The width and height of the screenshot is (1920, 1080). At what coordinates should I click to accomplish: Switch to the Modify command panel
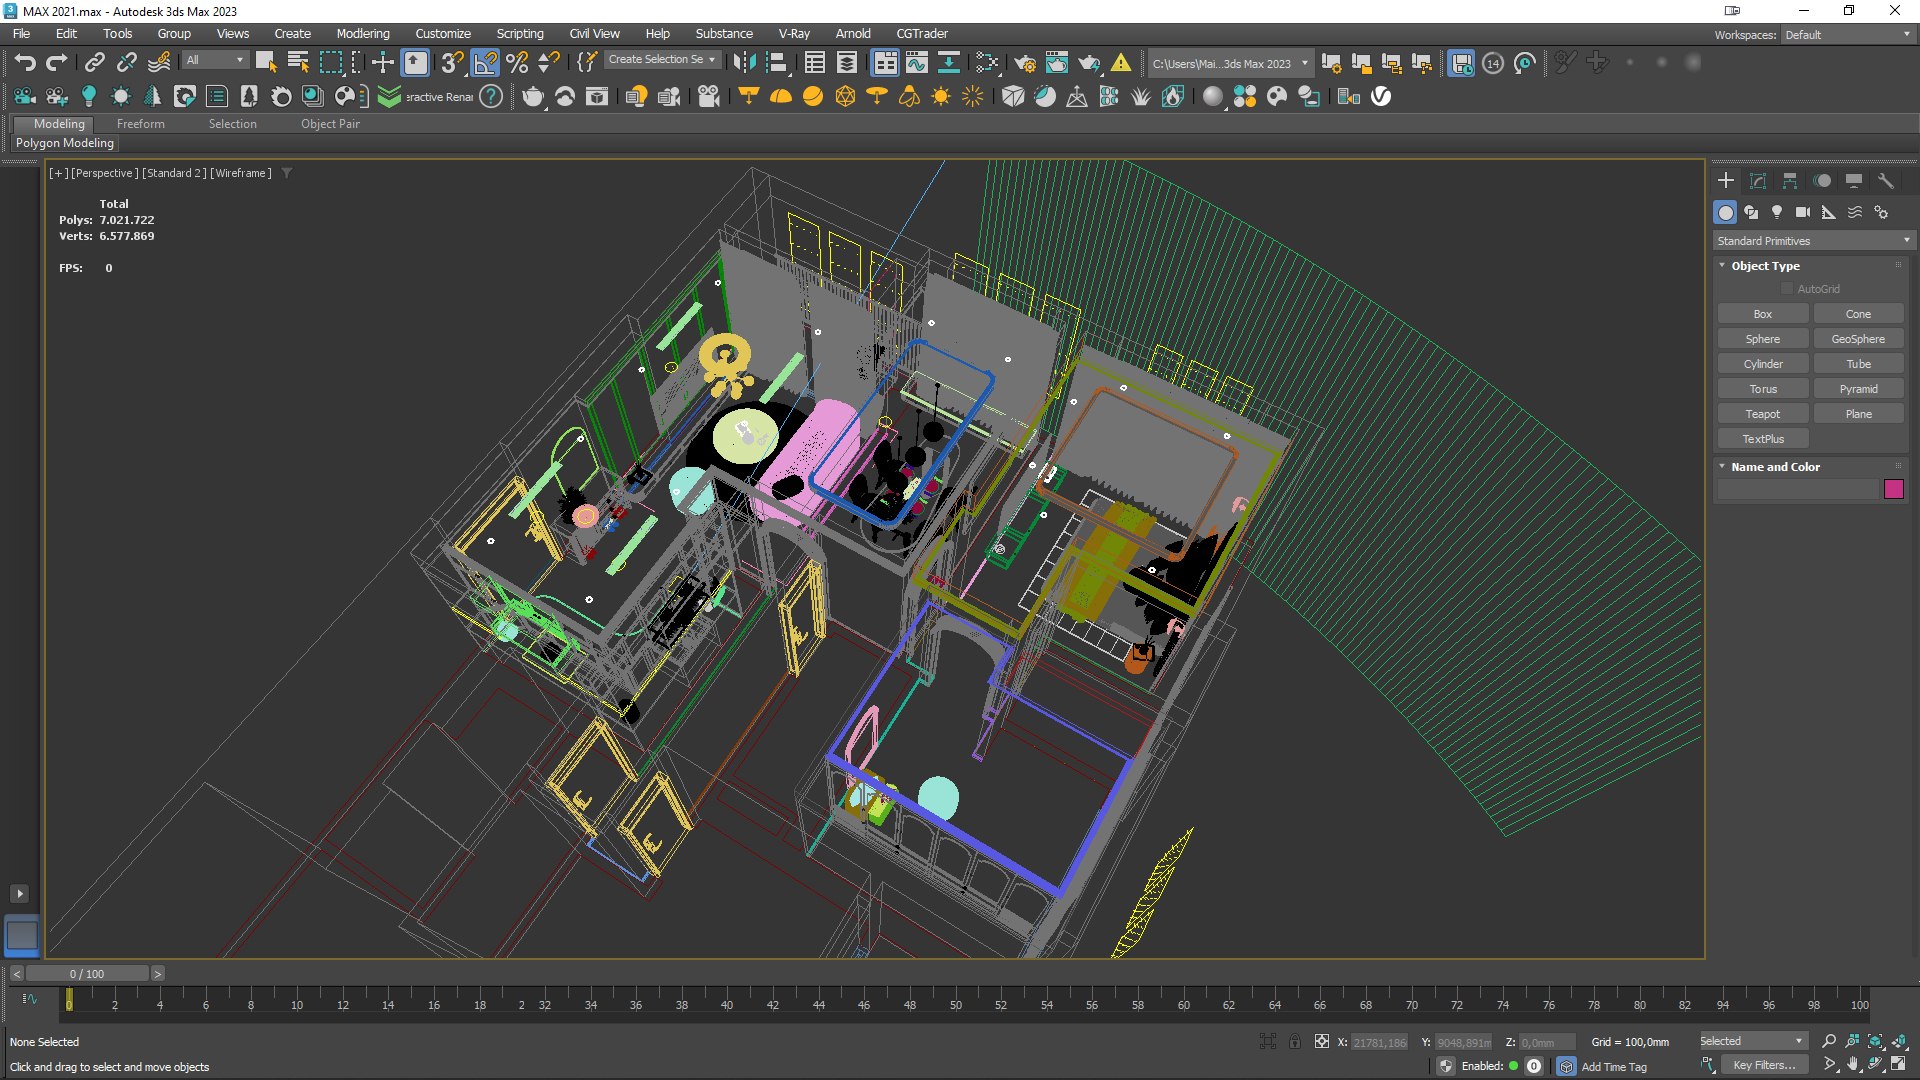tap(1758, 181)
